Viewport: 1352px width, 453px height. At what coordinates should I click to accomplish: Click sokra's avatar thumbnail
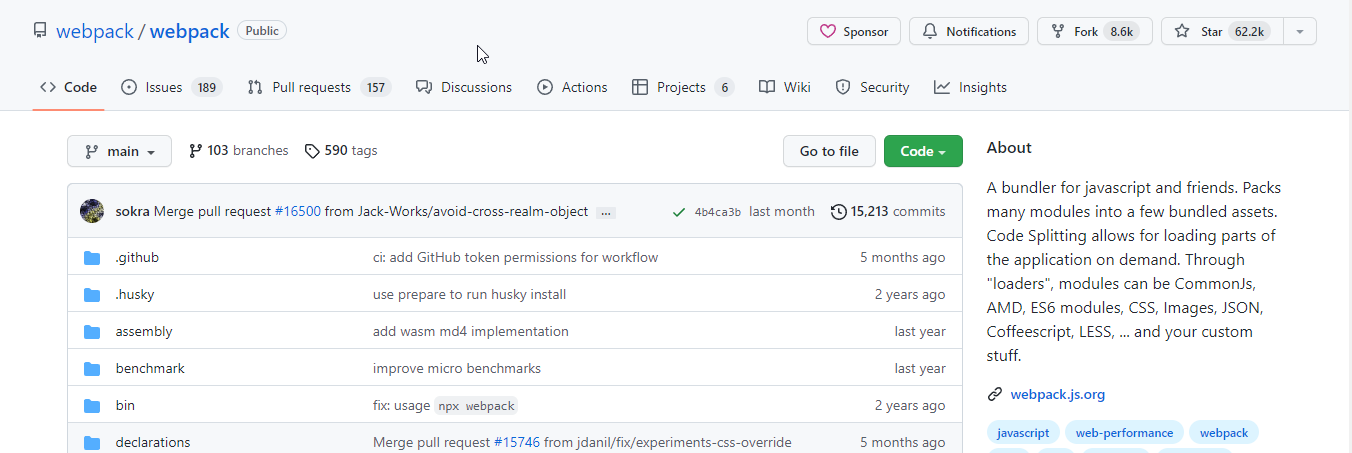point(92,211)
